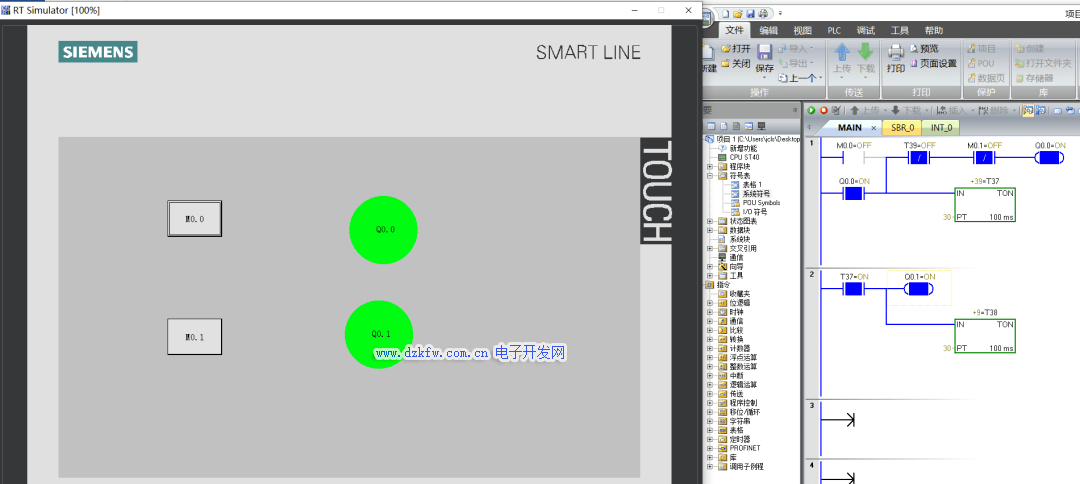Switch to the SBR_0 editor tab
The width and height of the screenshot is (1080, 484).
coord(902,128)
